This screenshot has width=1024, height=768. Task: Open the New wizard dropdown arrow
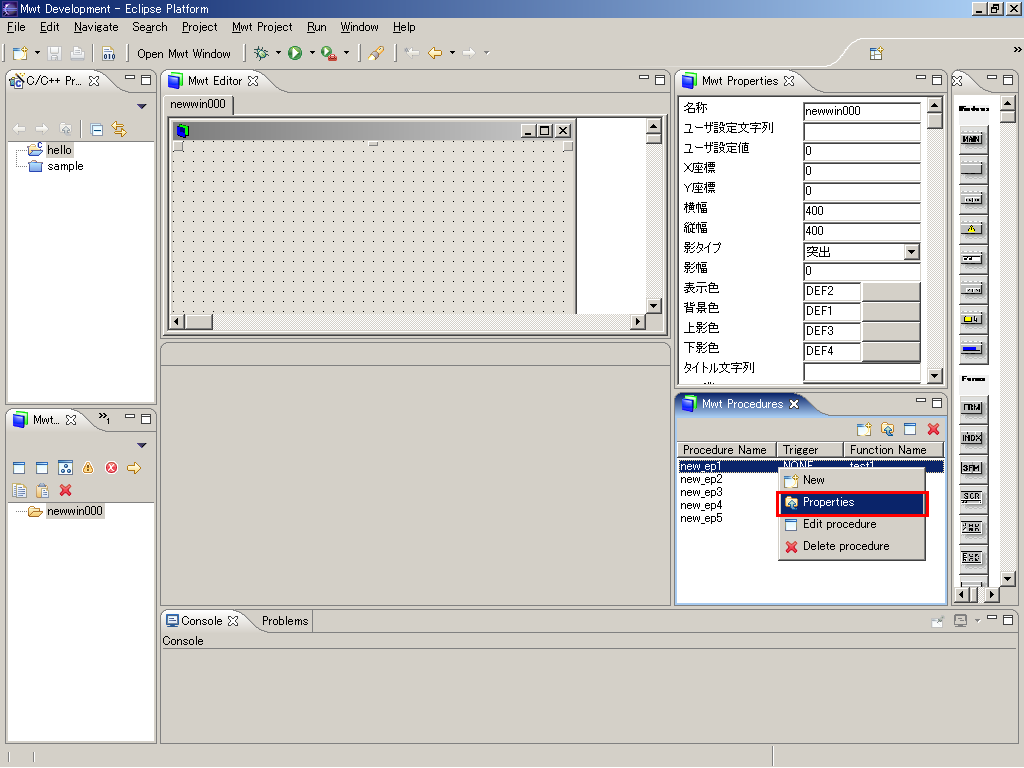[x=37, y=53]
